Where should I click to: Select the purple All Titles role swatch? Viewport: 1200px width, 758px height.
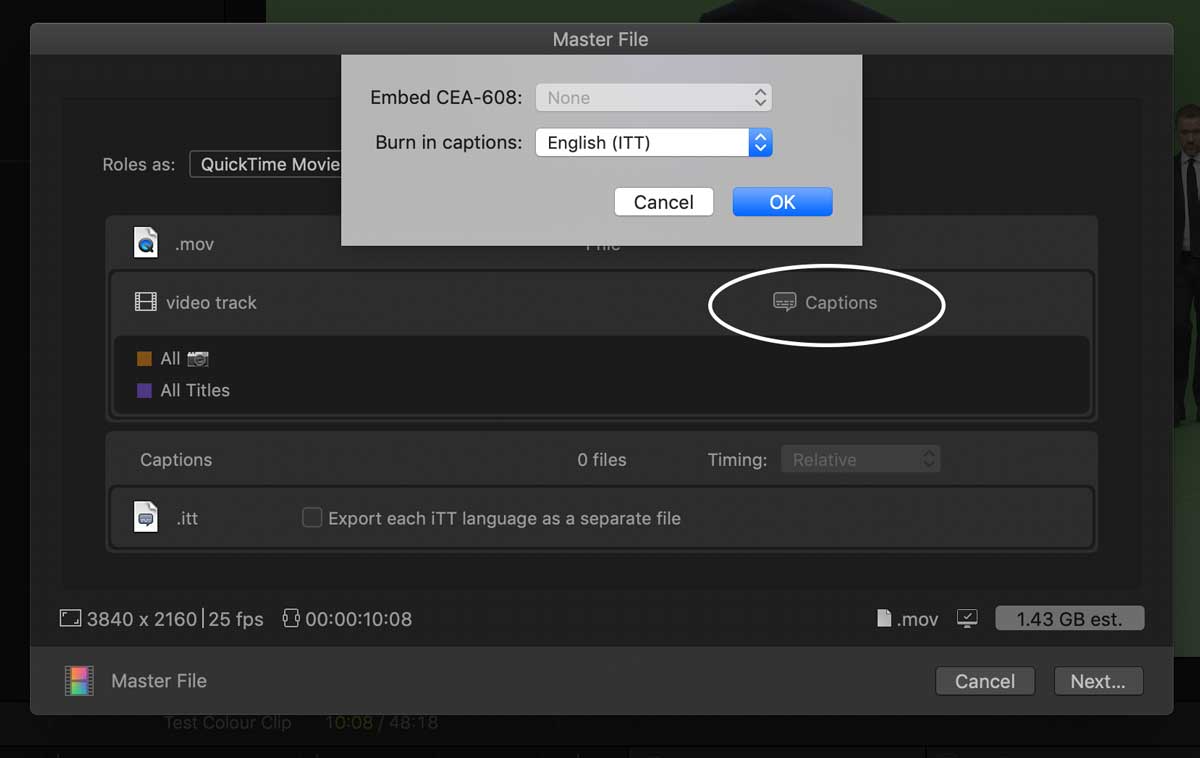(144, 390)
